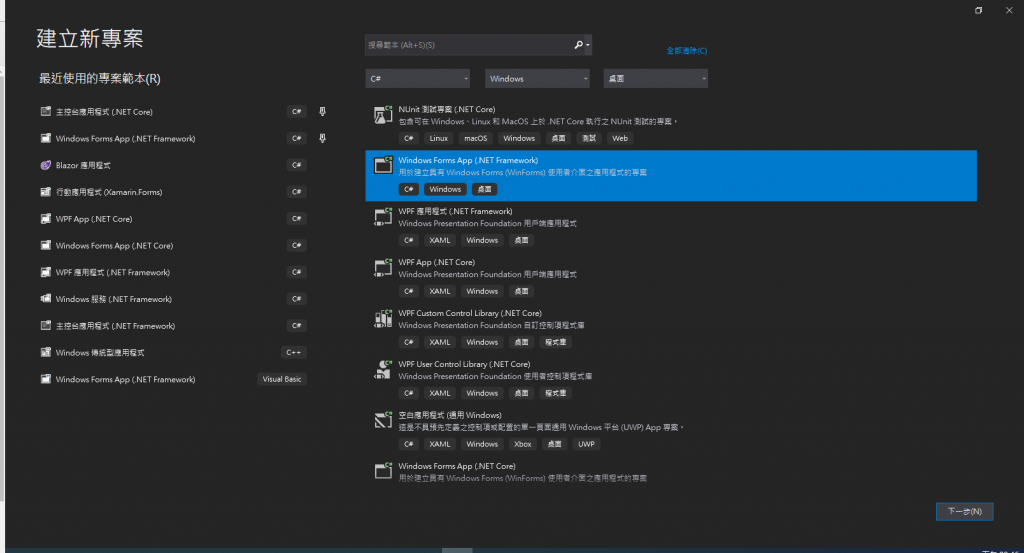Click the WPF User Control Library icon
Viewport: 1024px width, 553px height.
(383, 369)
